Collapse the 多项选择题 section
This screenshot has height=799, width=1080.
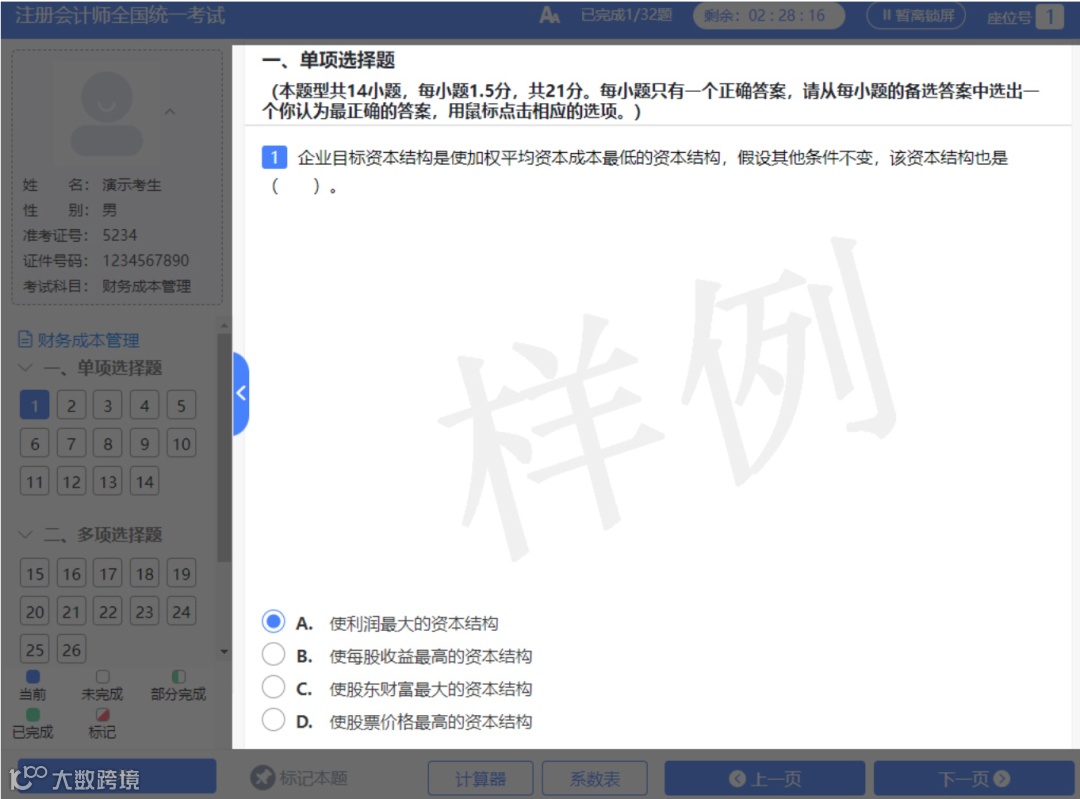25,534
